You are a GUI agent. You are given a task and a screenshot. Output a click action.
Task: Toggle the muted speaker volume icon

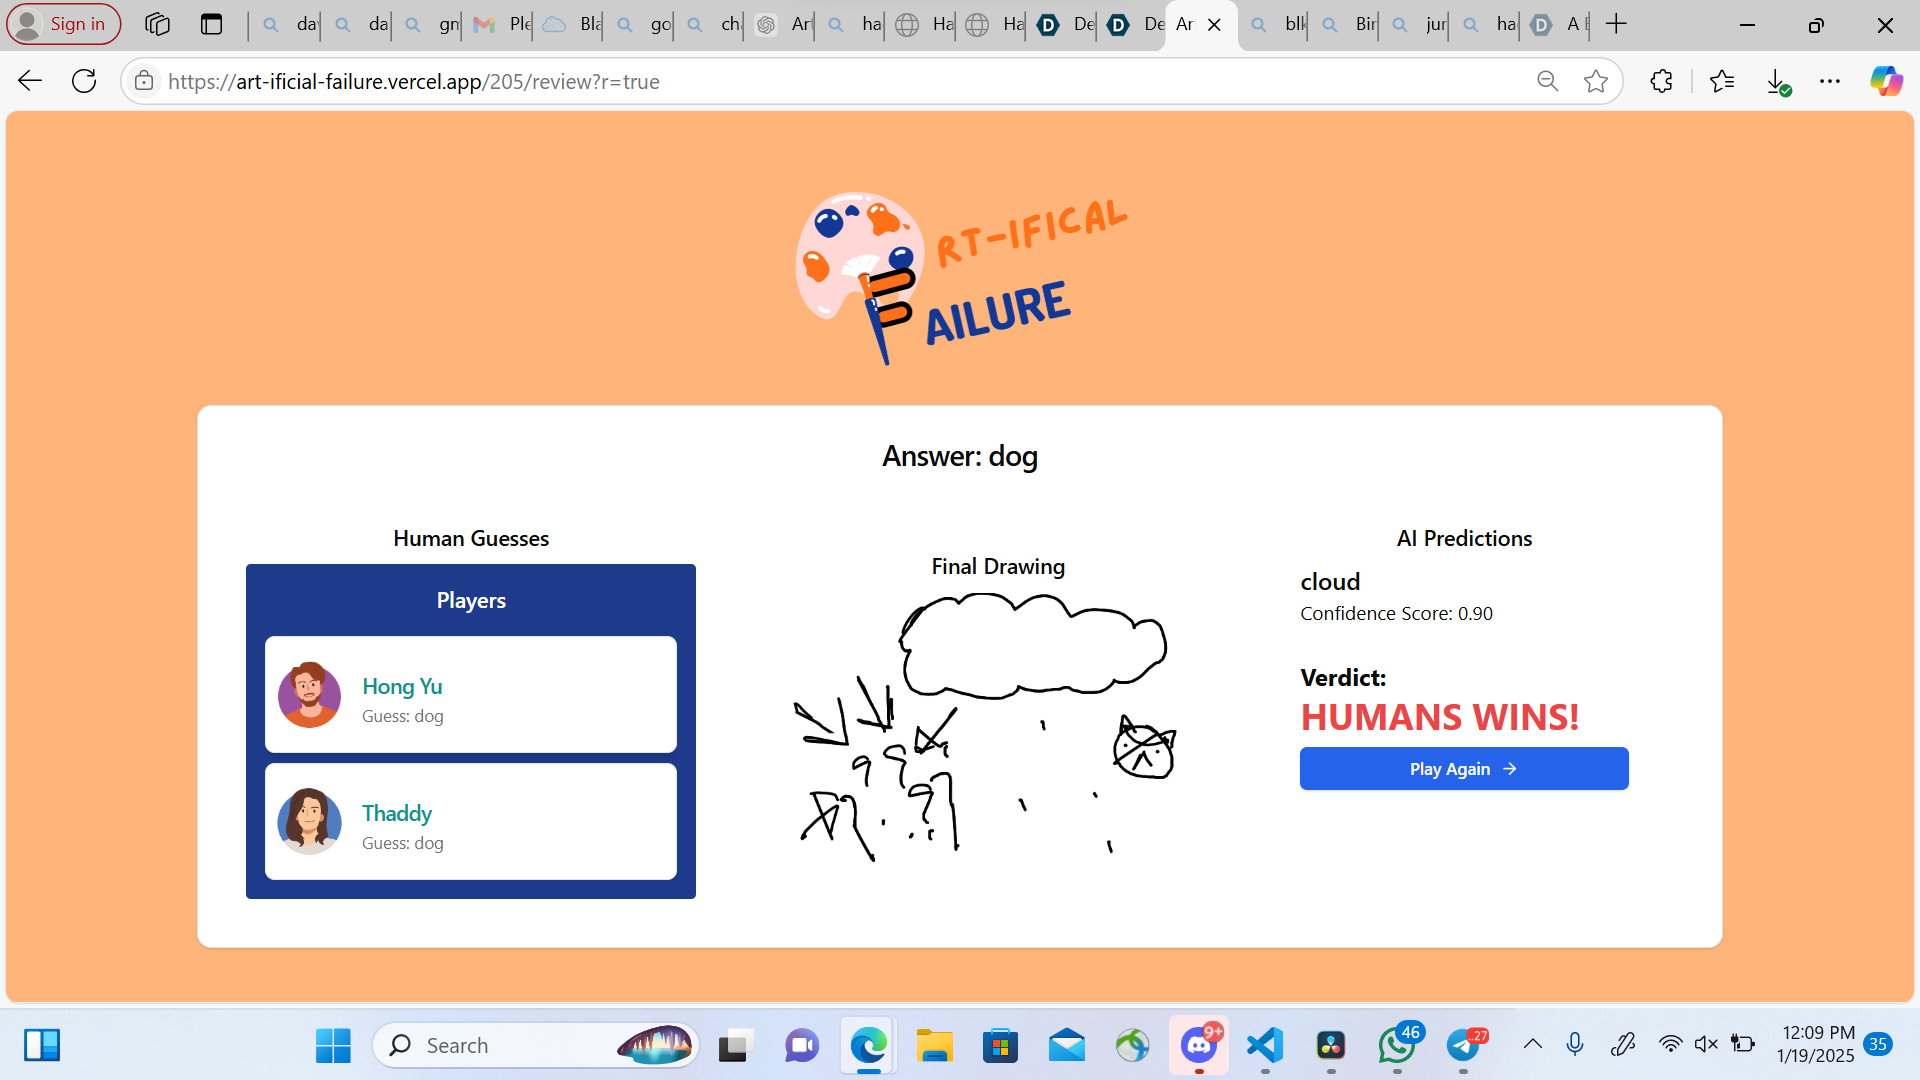[x=1706, y=1044]
